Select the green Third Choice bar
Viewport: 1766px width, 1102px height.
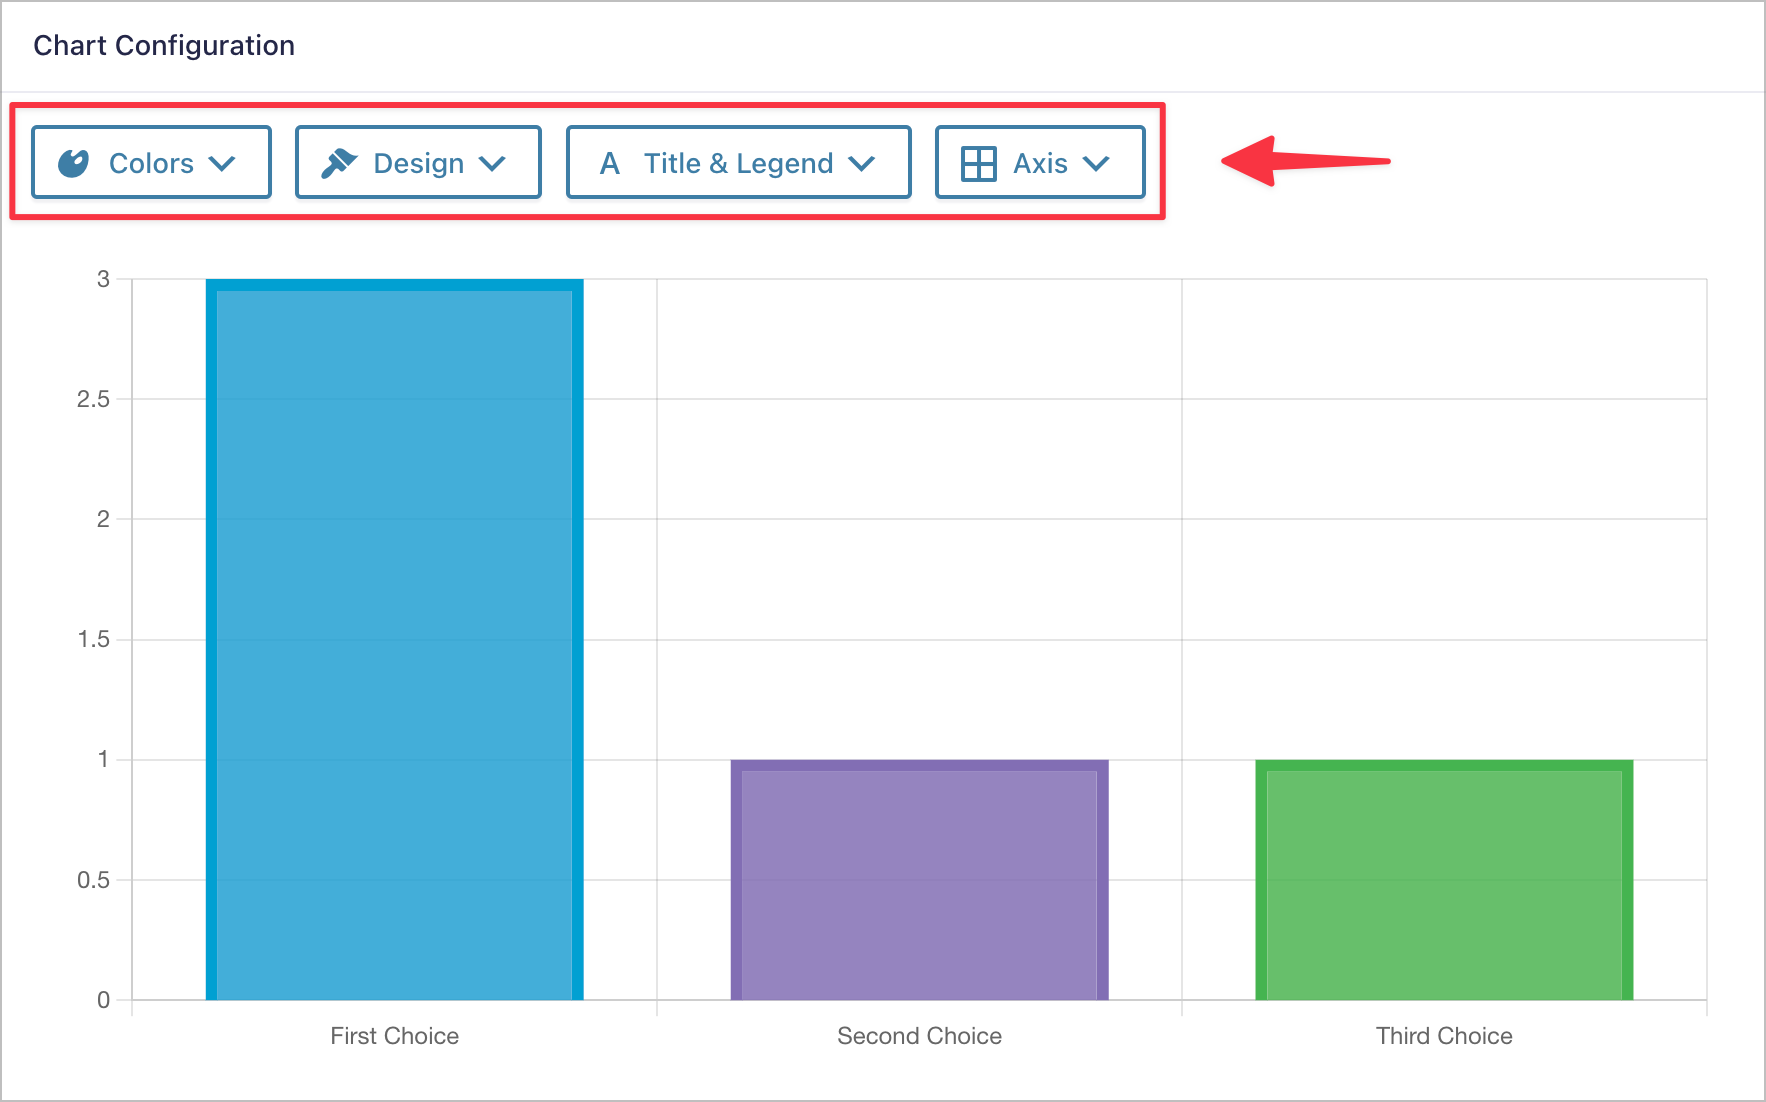click(x=1444, y=880)
